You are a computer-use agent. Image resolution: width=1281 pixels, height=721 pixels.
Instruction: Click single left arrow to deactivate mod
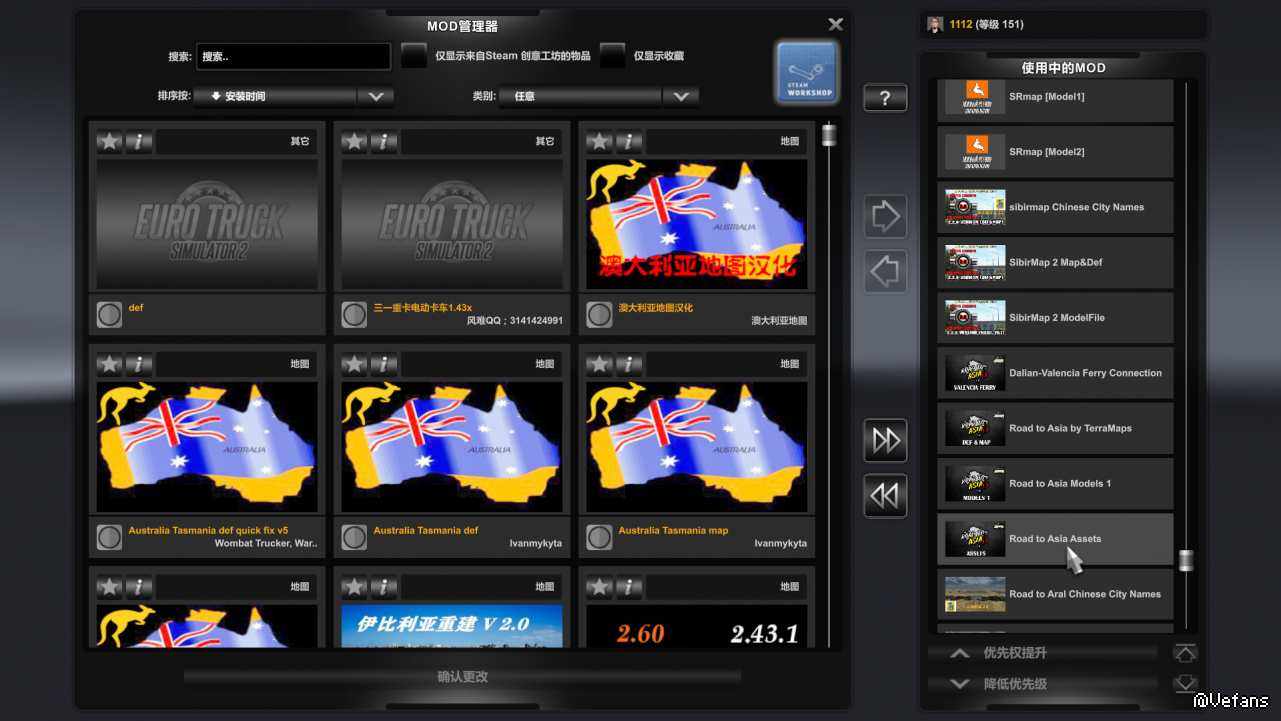point(886,272)
